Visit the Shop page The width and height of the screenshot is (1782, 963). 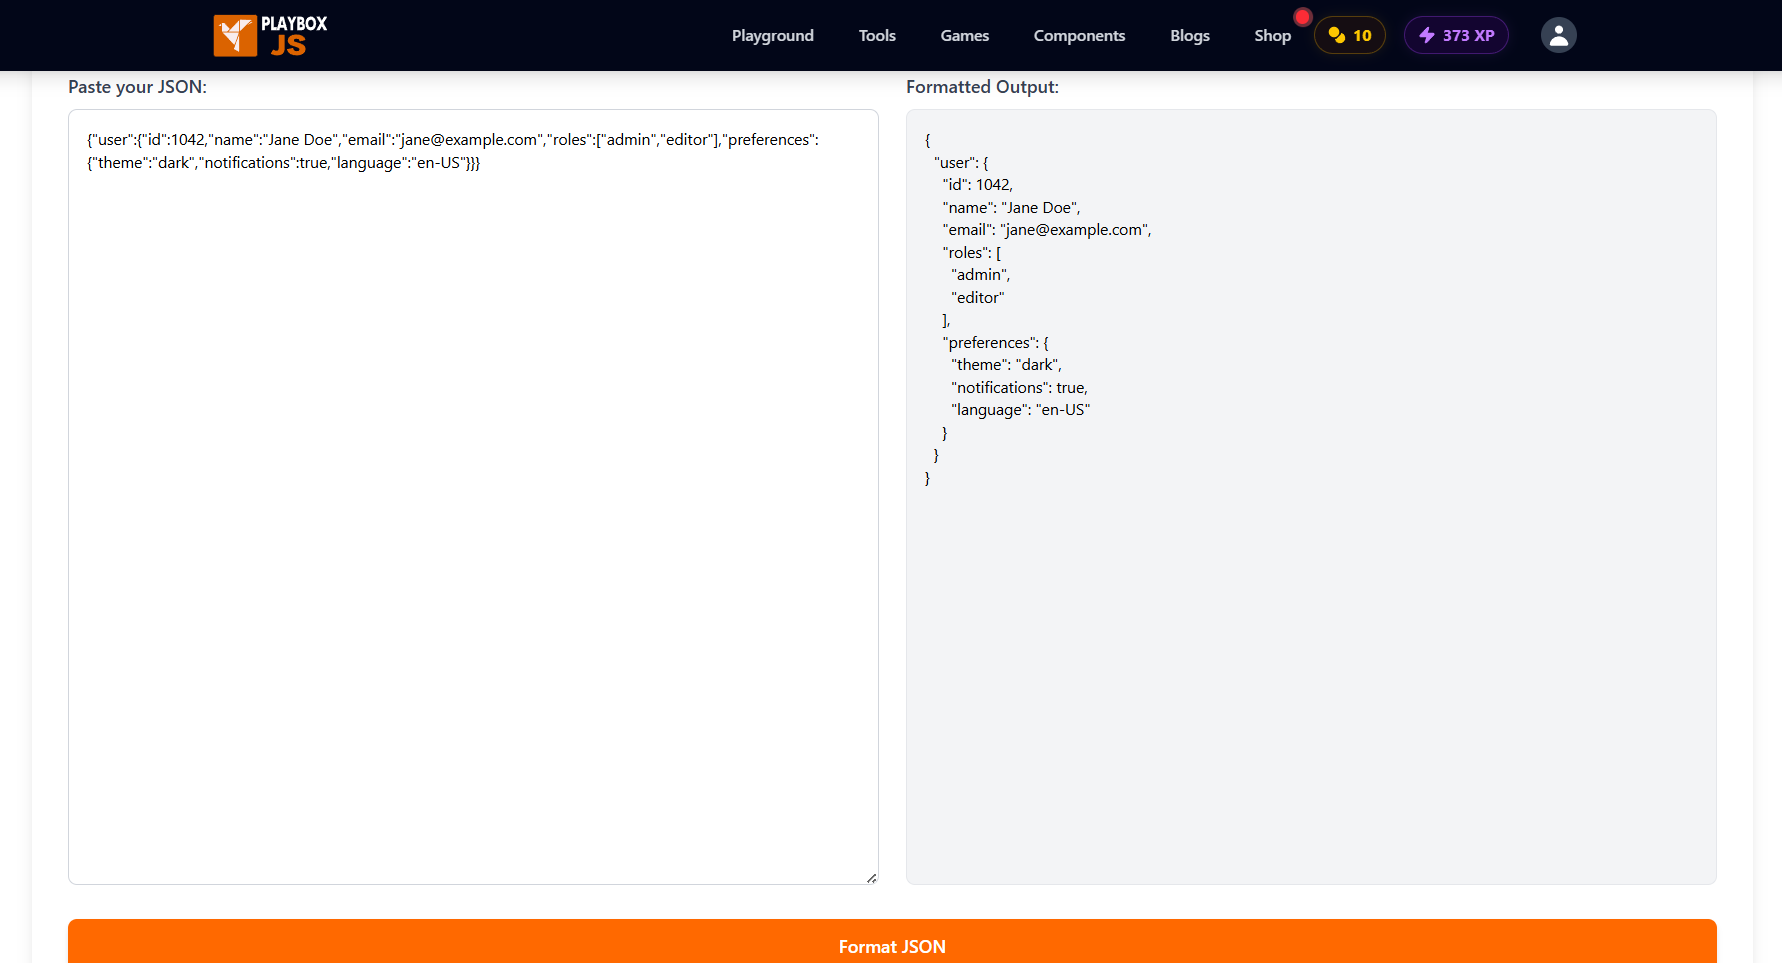[1272, 35]
